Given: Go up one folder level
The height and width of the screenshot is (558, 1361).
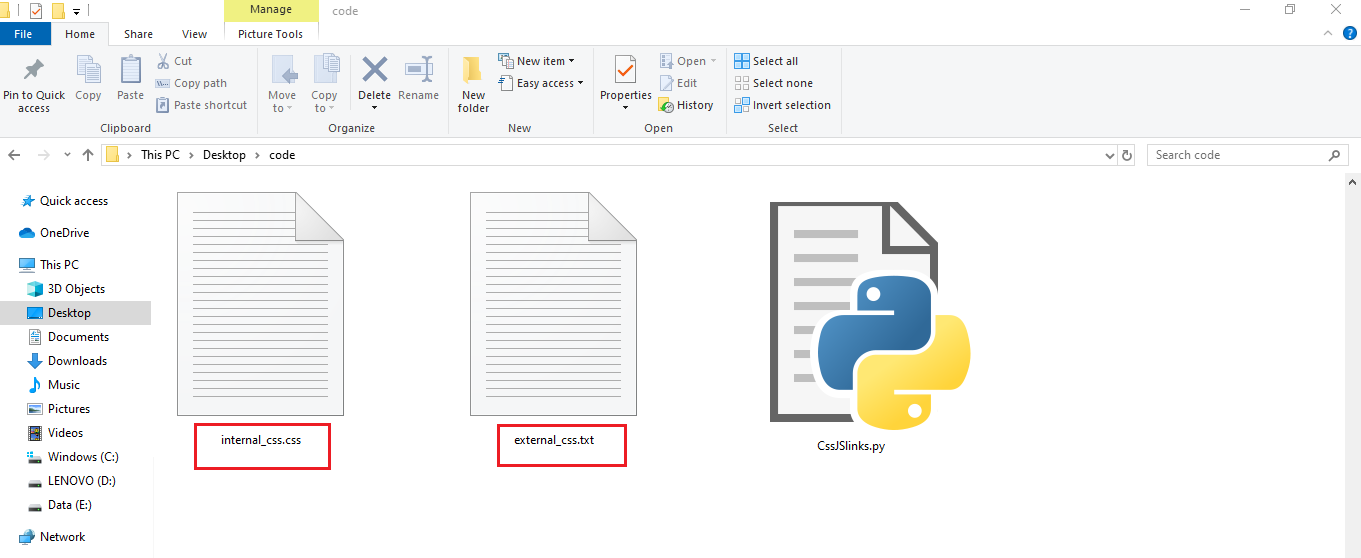Looking at the screenshot, I should [x=88, y=155].
